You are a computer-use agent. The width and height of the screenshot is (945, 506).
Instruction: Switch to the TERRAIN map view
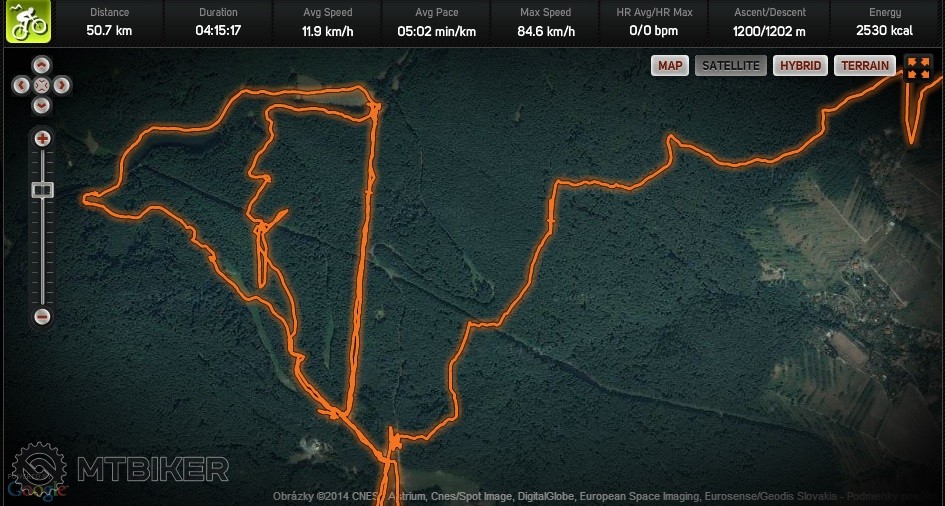pyautogui.click(x=865, y=66)
